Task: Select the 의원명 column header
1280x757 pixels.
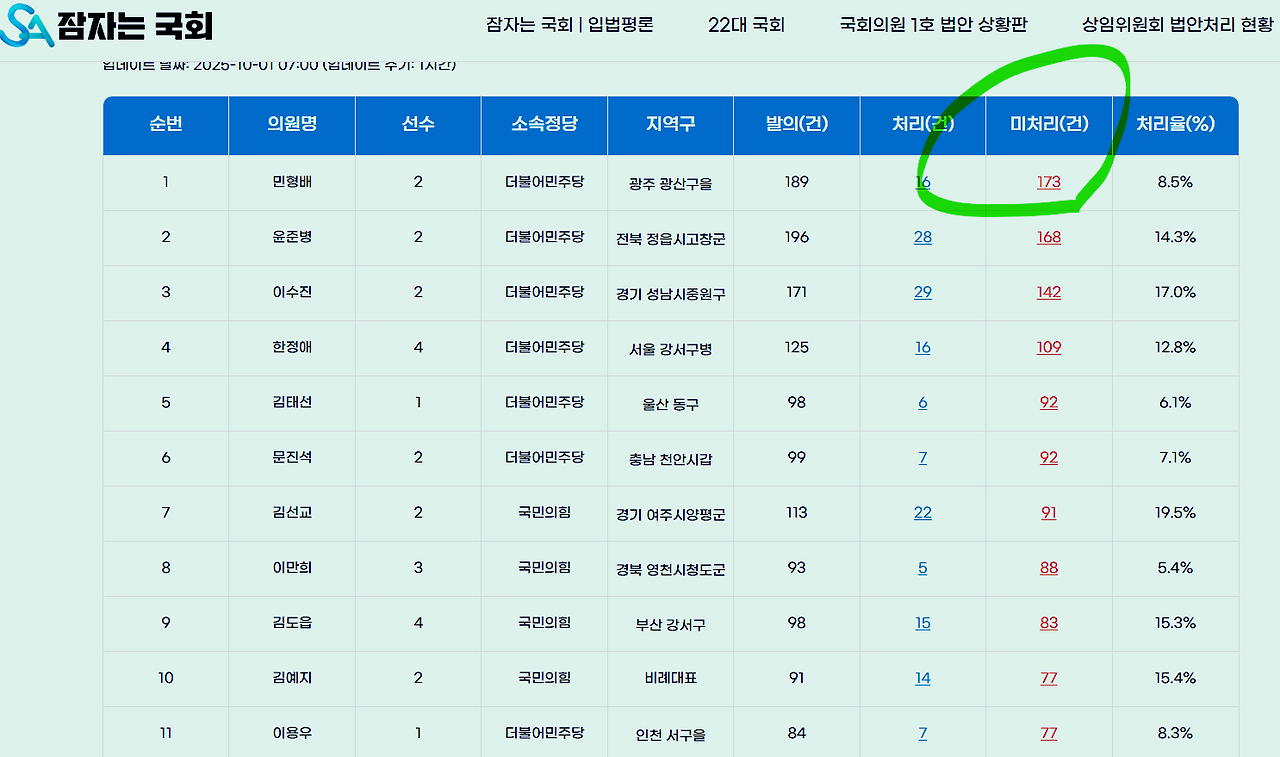Action: pos(291,125)
